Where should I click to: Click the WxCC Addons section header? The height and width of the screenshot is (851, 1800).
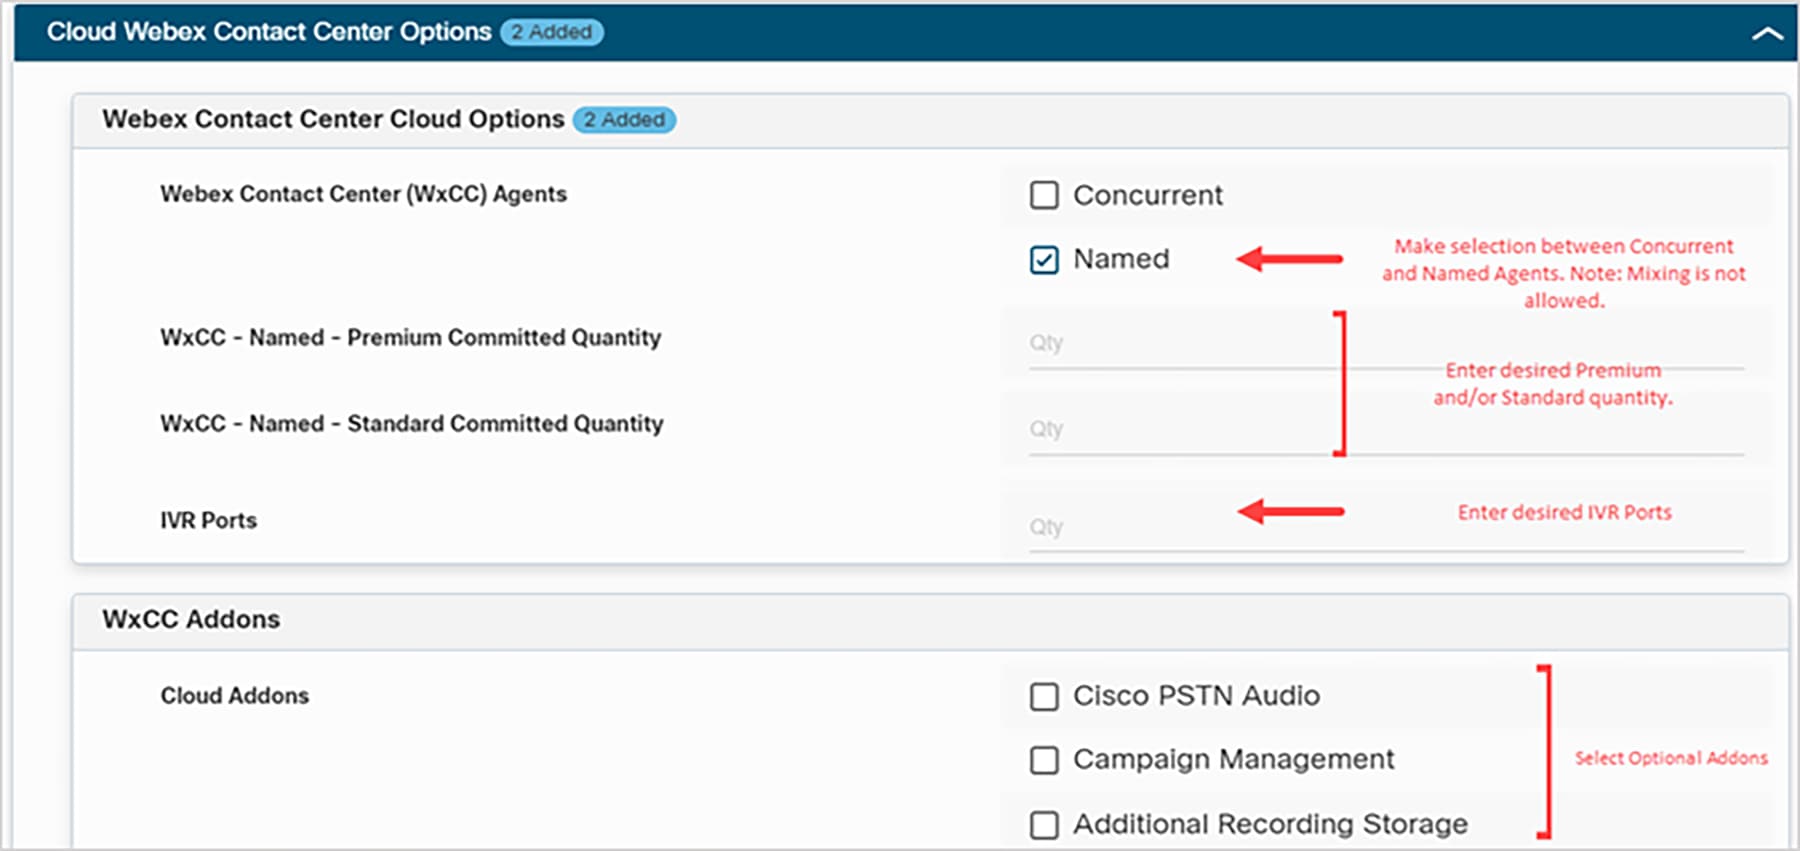(191, 619)
